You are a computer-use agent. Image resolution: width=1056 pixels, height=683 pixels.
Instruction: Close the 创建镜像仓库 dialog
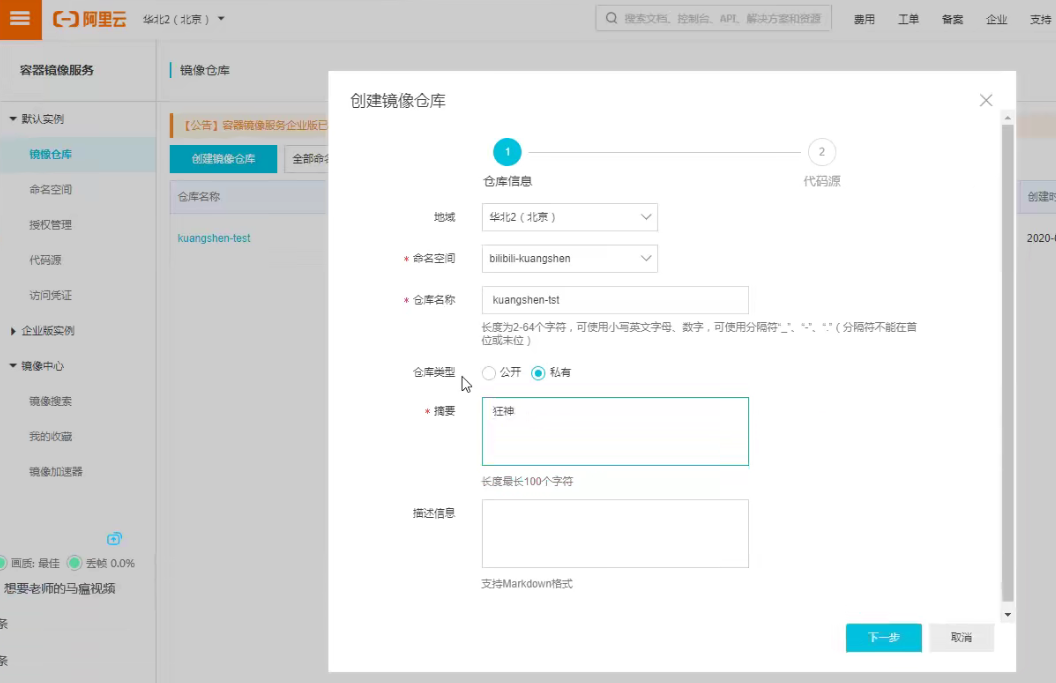pos(986,100)
